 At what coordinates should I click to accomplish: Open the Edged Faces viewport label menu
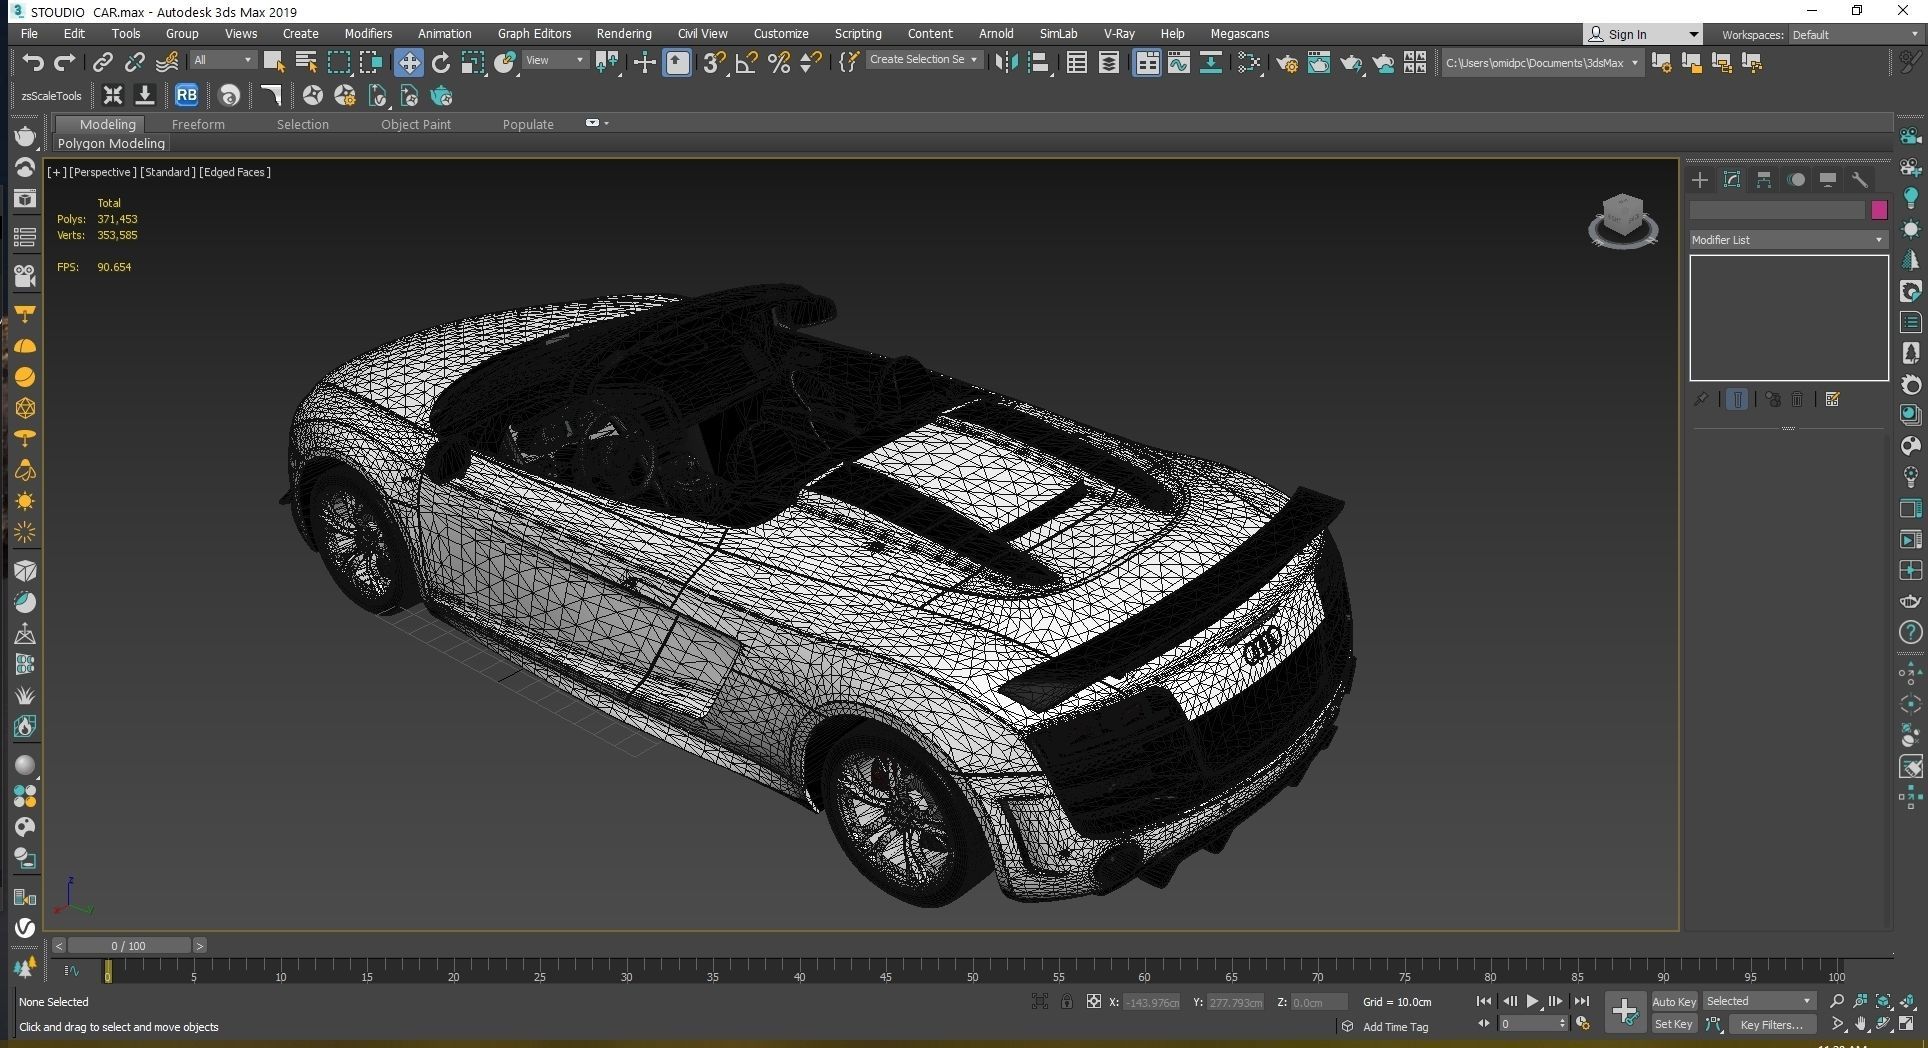(234, 172)
